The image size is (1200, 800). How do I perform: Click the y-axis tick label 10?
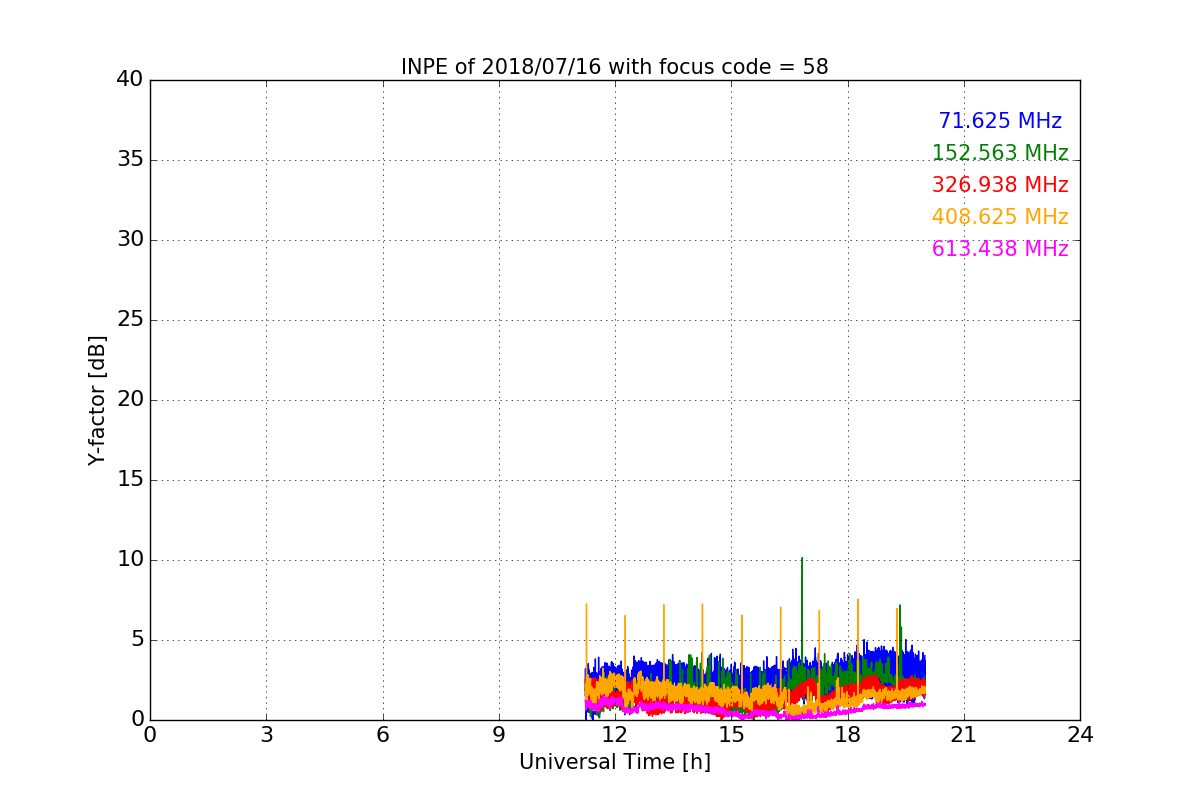click(130, 560)
